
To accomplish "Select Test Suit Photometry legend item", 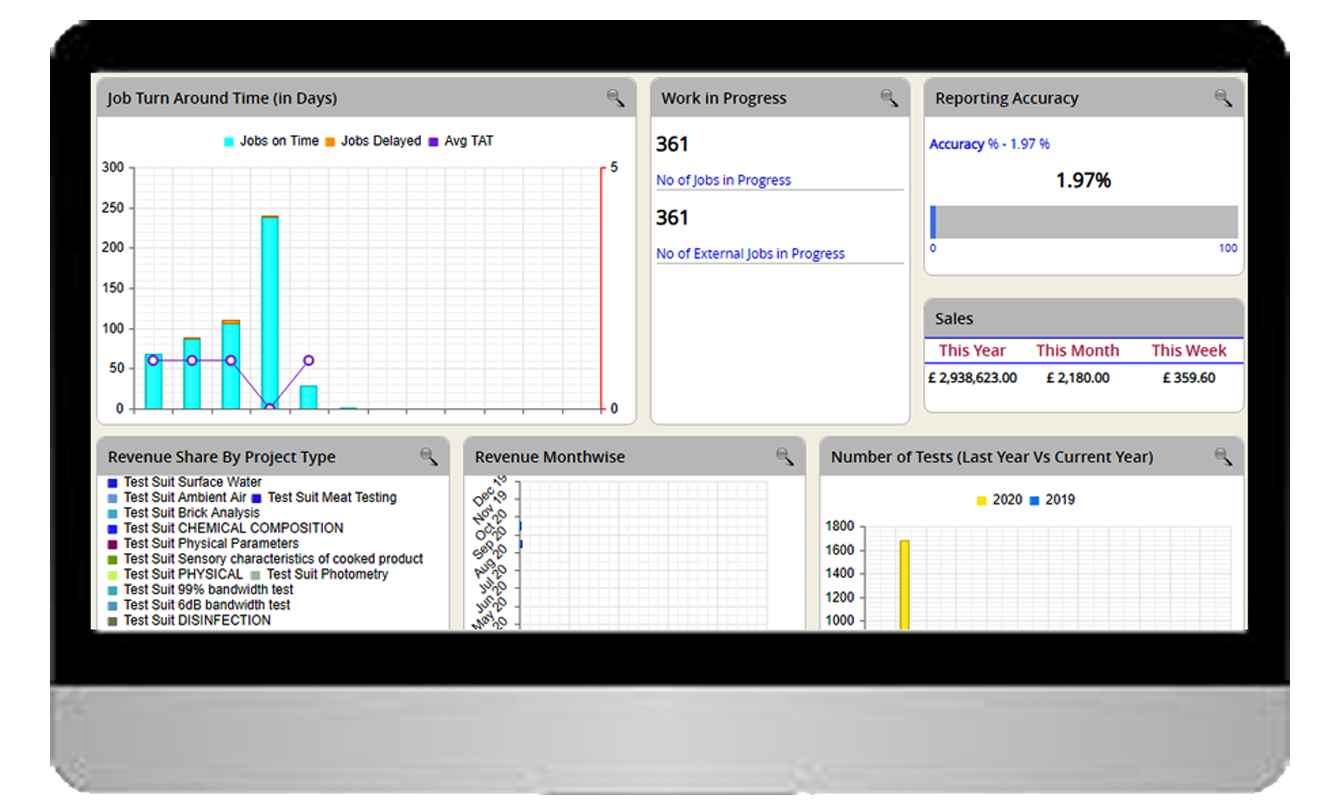I will (320, 574).
